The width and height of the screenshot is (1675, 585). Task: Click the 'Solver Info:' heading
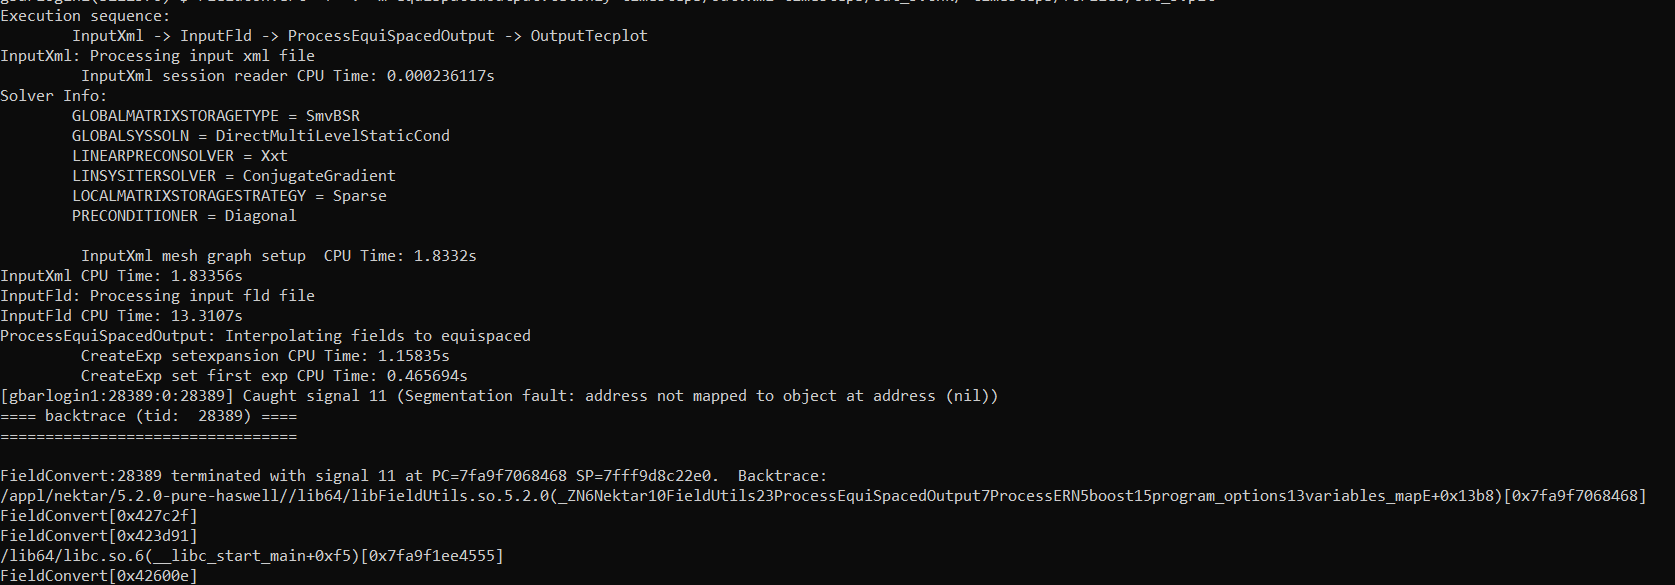coord(53,96)
